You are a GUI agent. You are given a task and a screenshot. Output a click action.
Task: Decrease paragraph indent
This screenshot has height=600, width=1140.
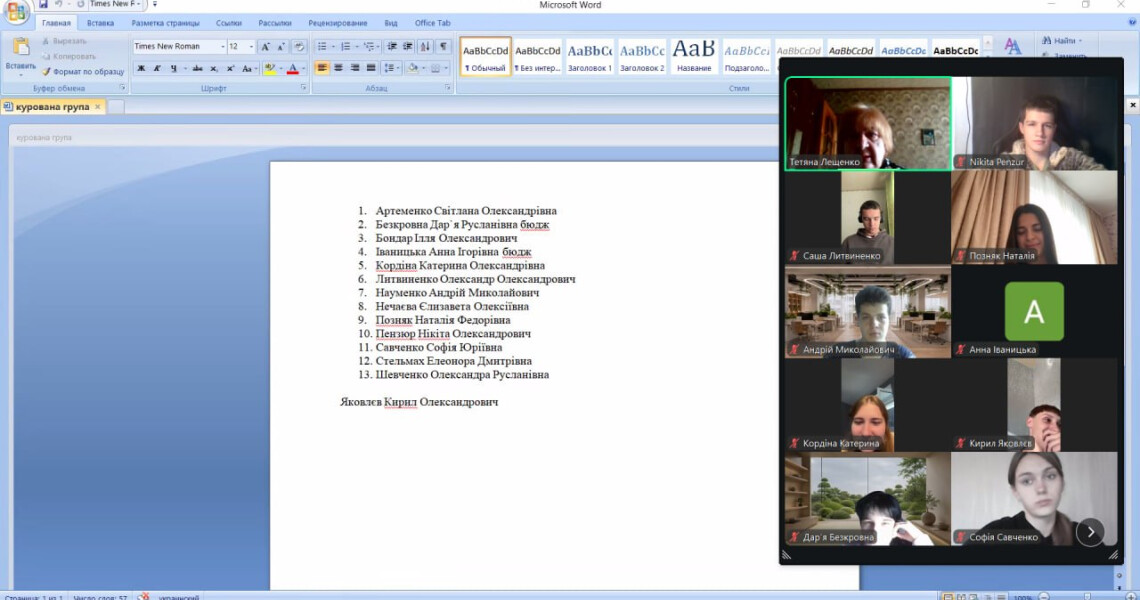point(392,47)
